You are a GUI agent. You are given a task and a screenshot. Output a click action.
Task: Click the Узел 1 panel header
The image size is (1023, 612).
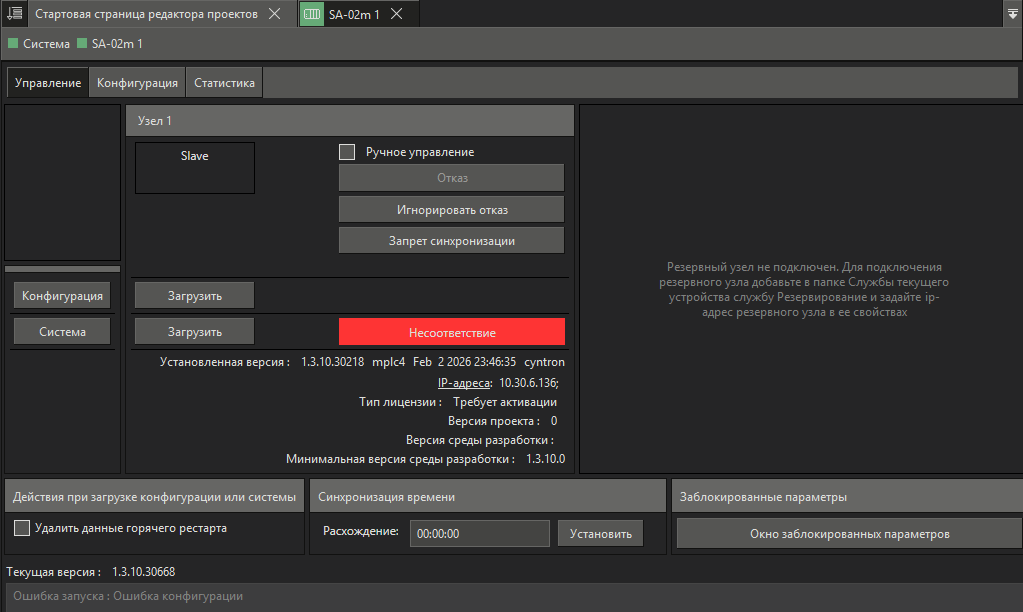(x=350, y=121)
